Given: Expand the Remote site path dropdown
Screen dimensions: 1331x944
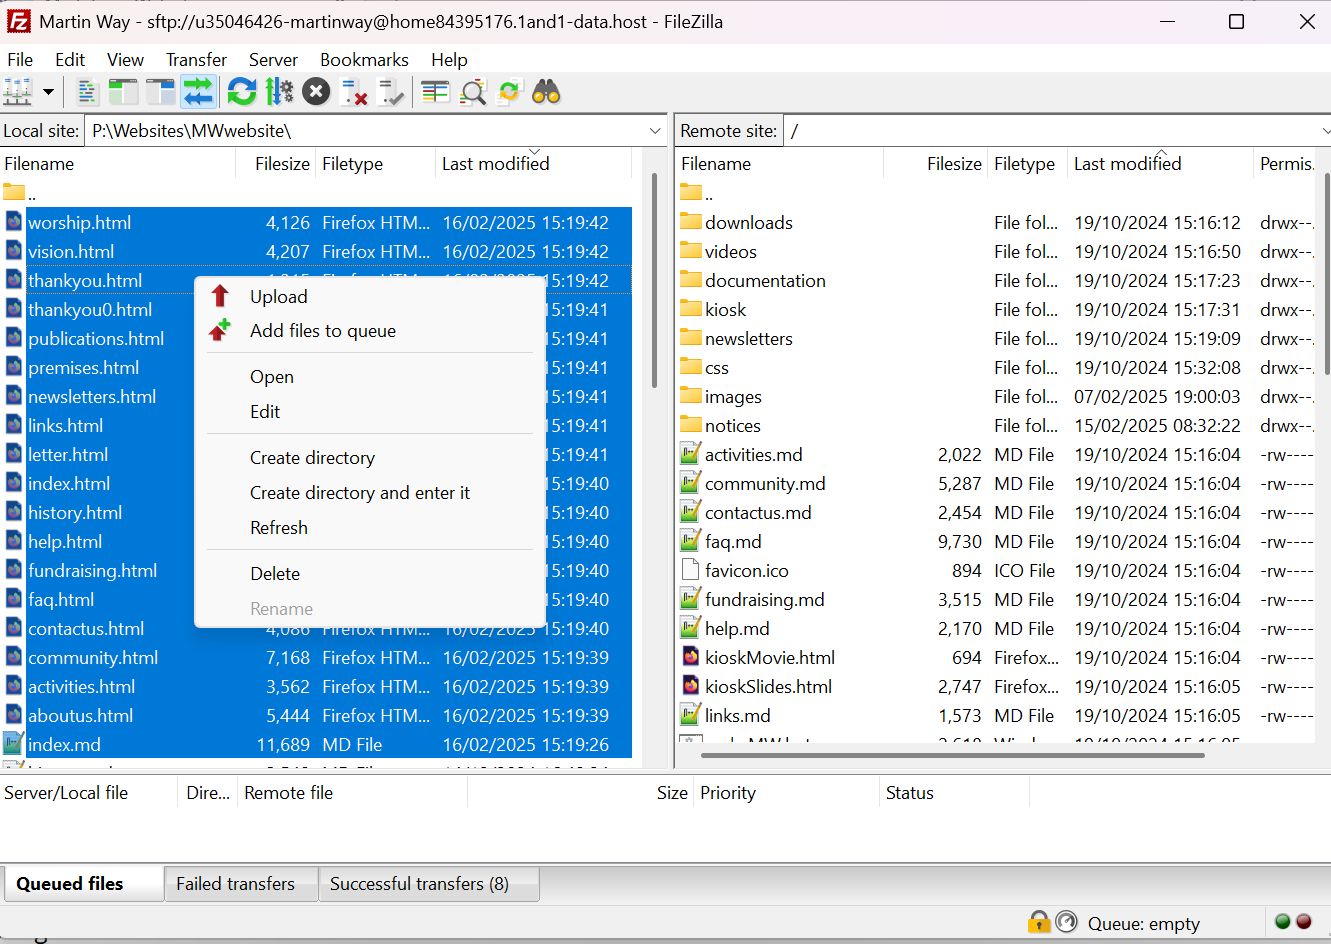Looking at the screenshot, I should [x=1324, y=131].
